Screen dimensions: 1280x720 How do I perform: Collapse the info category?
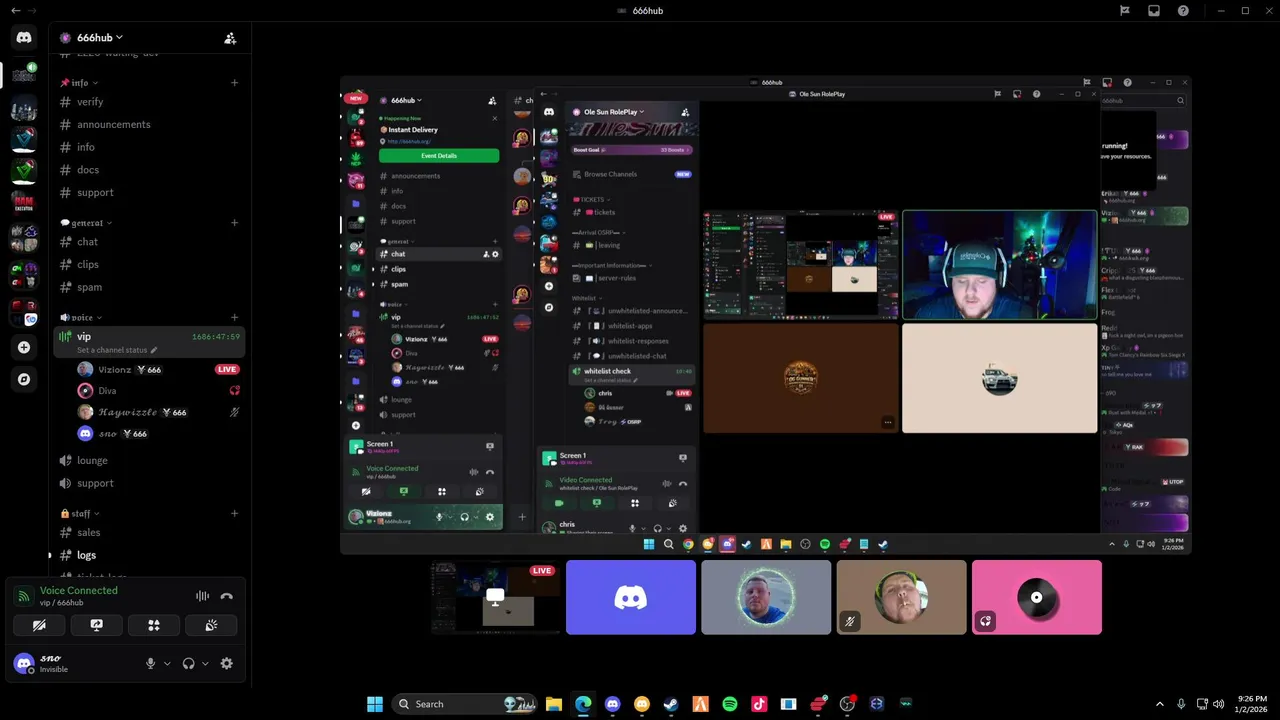79,83
